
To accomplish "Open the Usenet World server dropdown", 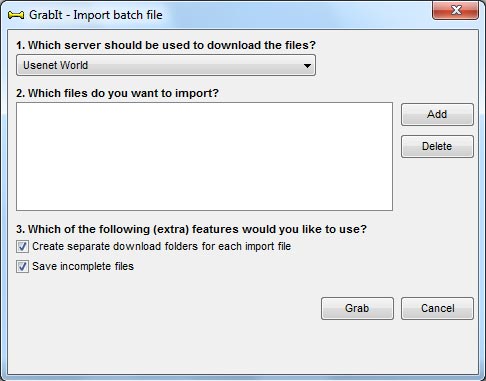I will pyautogui.click(x=166, y=65).
